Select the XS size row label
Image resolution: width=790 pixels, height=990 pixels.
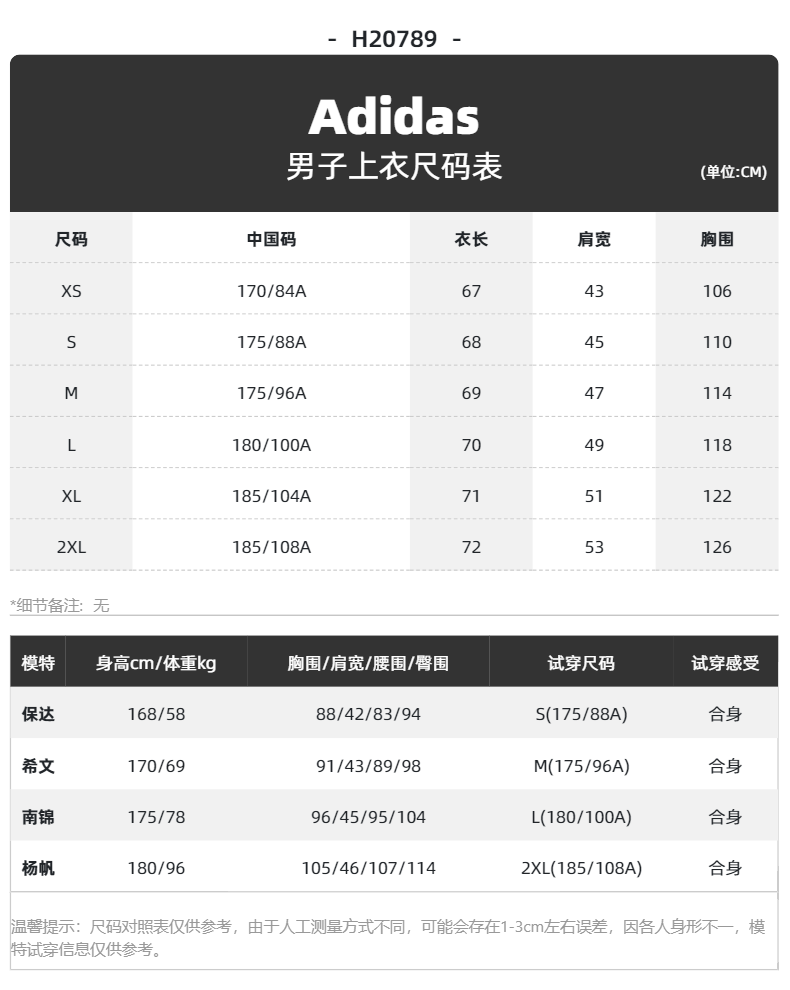tap(71, 291)
